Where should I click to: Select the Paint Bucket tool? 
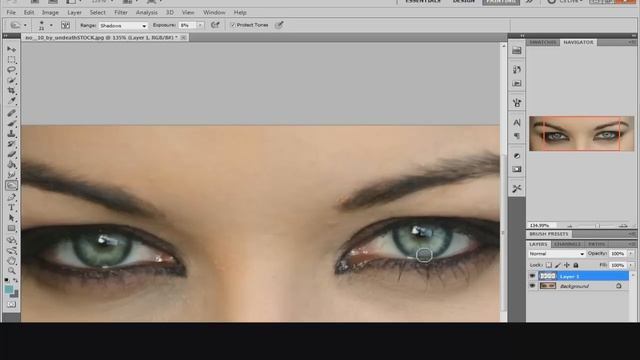tap(11, 164)
